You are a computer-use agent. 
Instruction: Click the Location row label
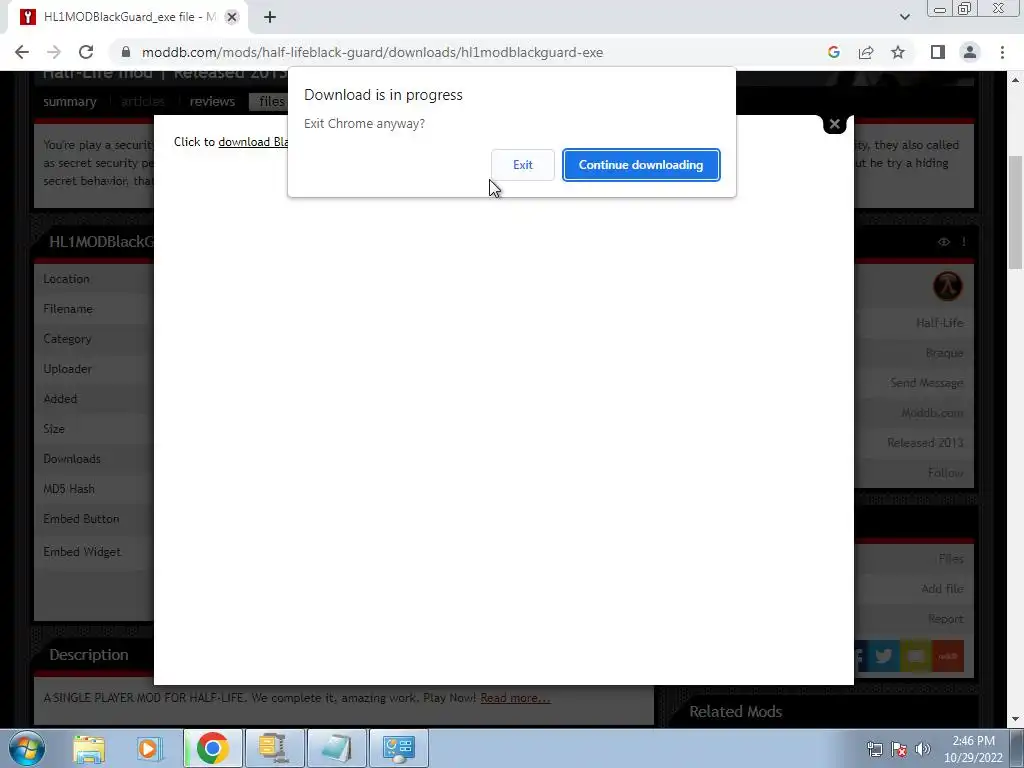pos(66,279)
